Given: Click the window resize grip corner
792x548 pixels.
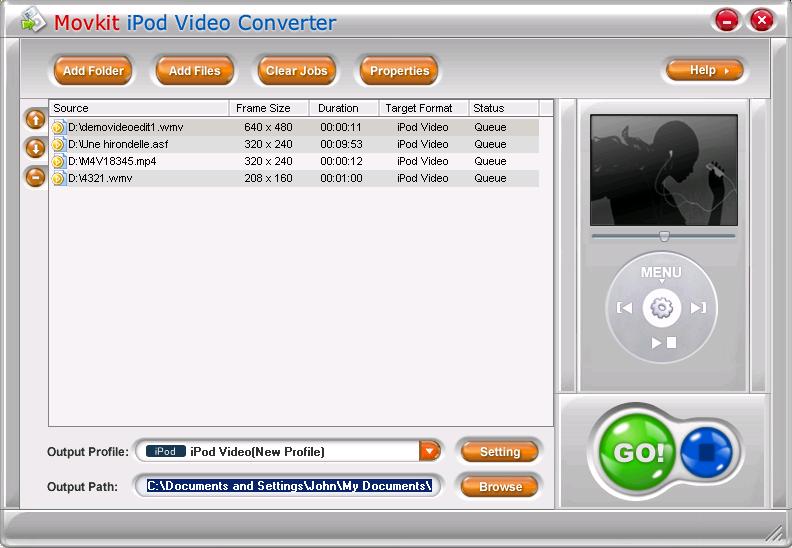Looking at the screenshot, I should 774,535.
